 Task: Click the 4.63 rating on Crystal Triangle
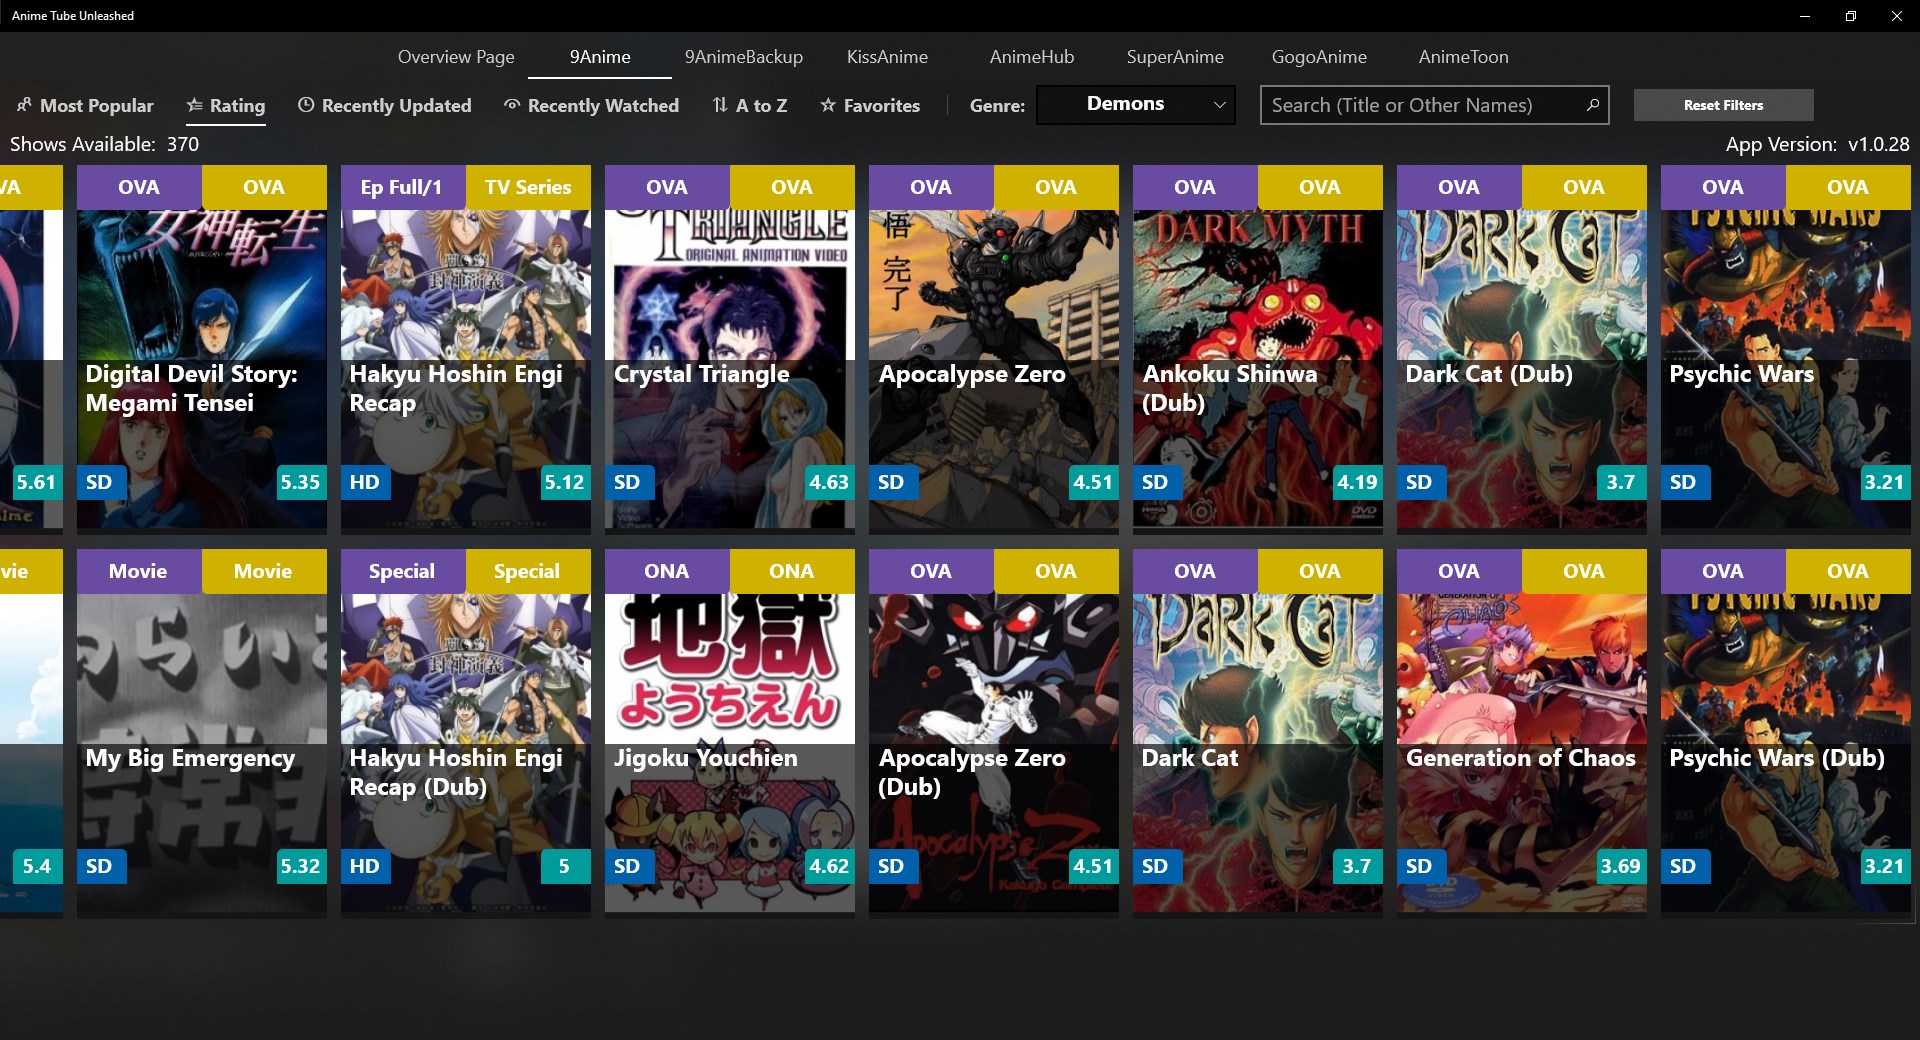coord(828,482)
